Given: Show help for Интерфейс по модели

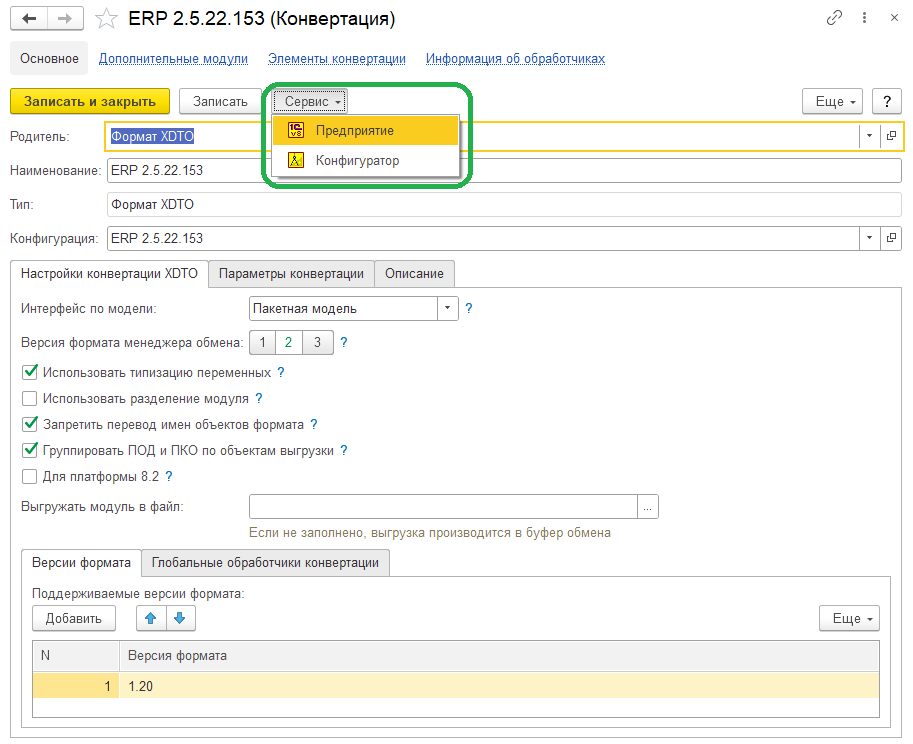Looking at the screenshot, I should [x=469, y=309].
